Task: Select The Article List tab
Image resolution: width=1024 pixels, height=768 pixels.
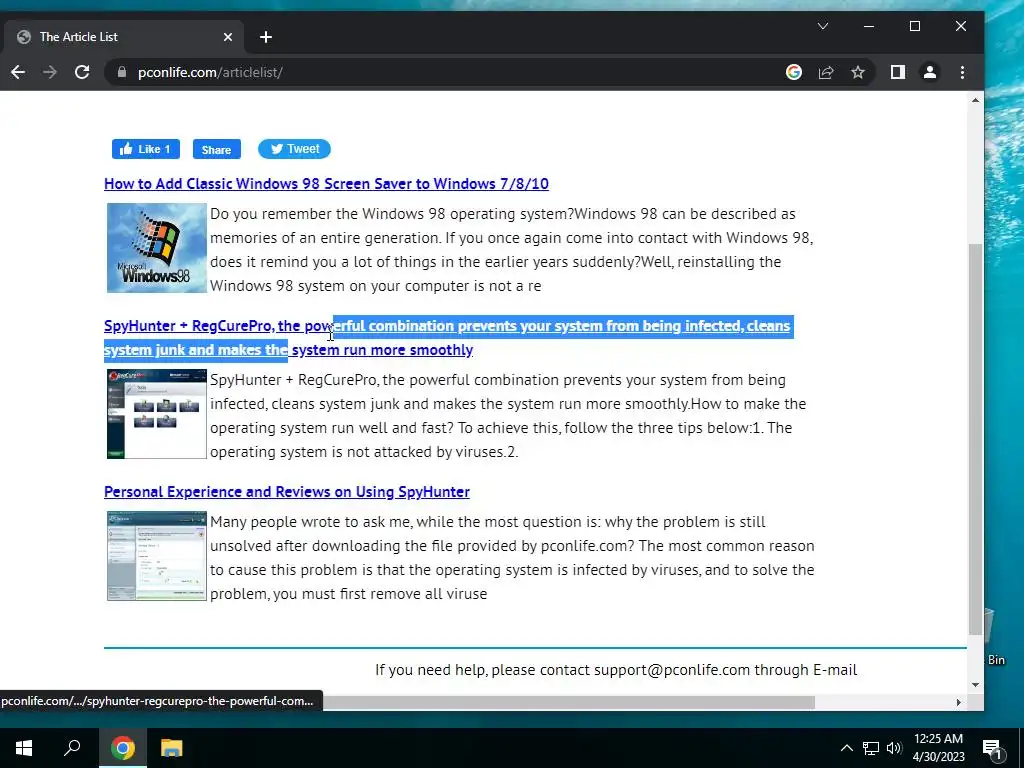Action: [124, 37]
